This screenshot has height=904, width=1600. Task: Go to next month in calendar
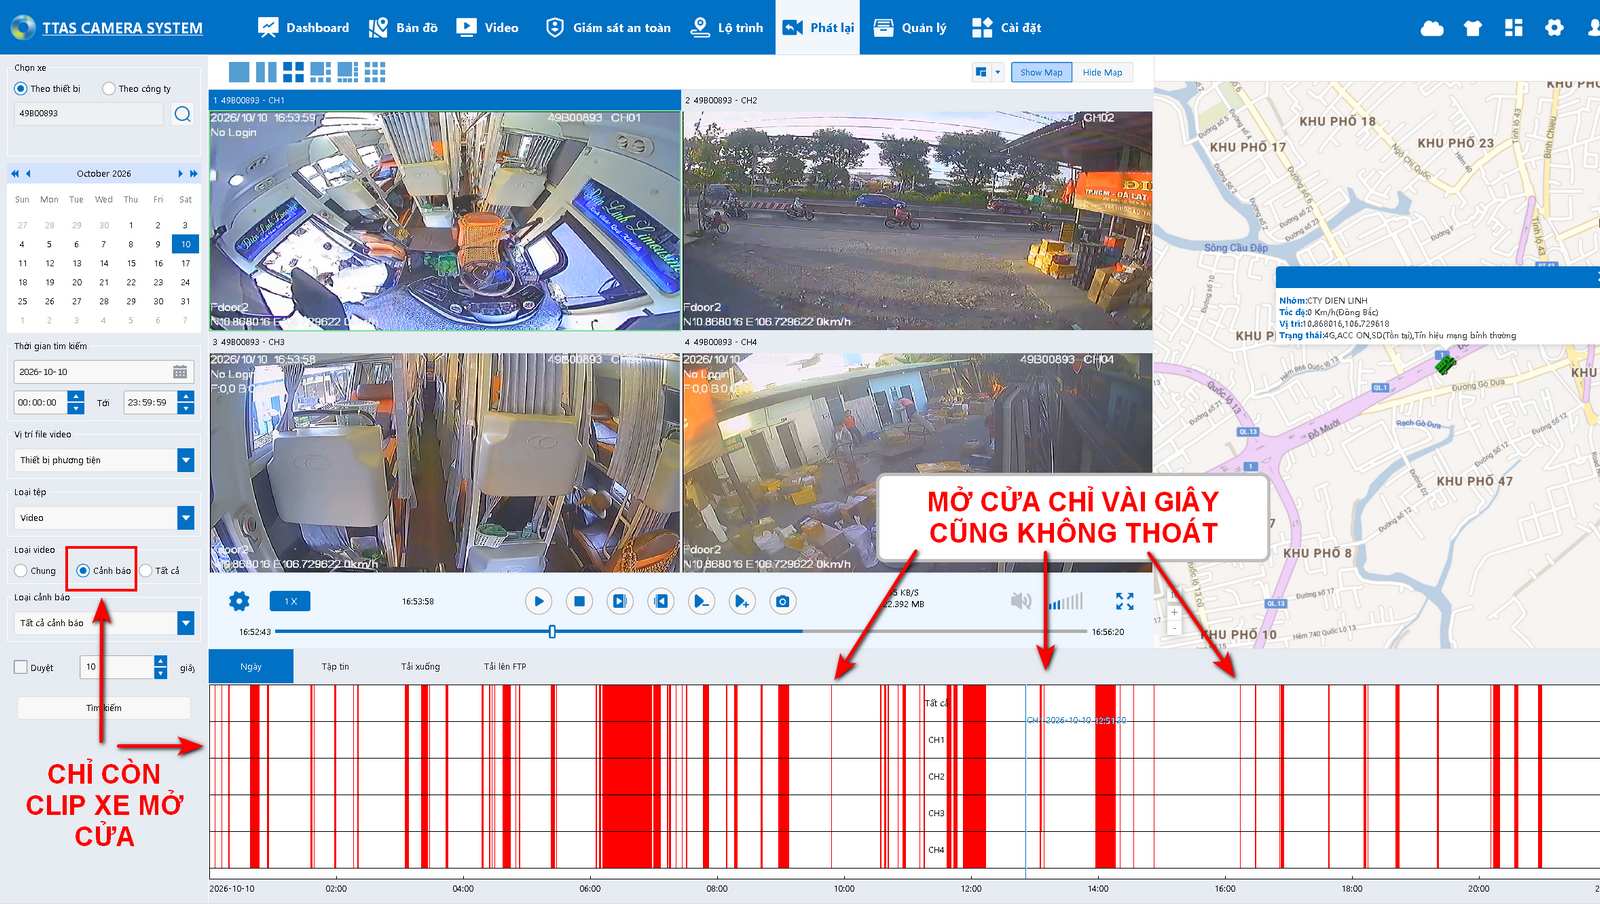point(180,174)
